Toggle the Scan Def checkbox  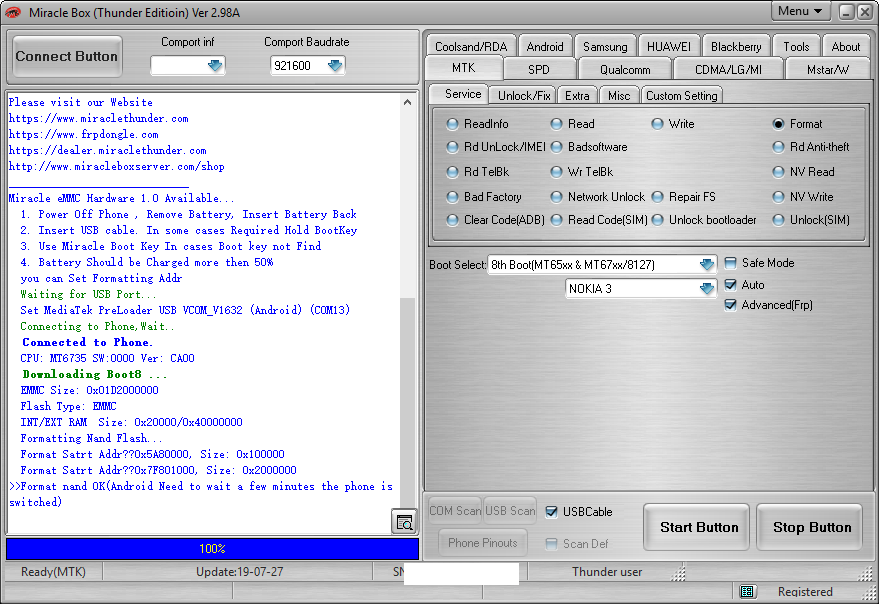click(552, 543)
